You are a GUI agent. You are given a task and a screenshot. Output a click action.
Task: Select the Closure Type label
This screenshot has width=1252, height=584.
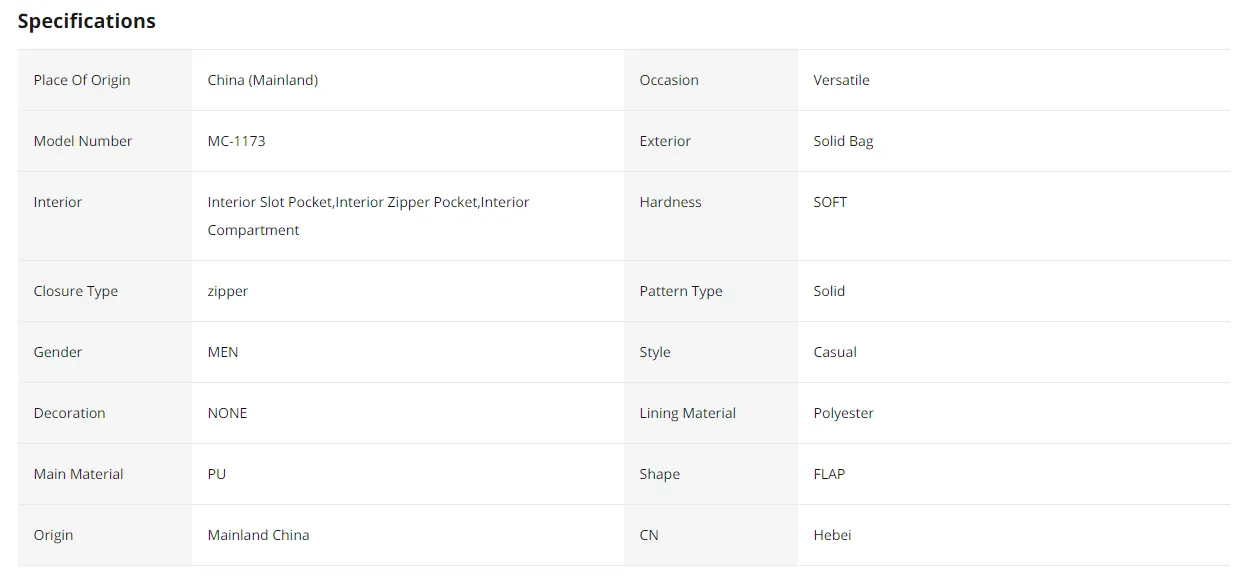(x=76, y=291)
